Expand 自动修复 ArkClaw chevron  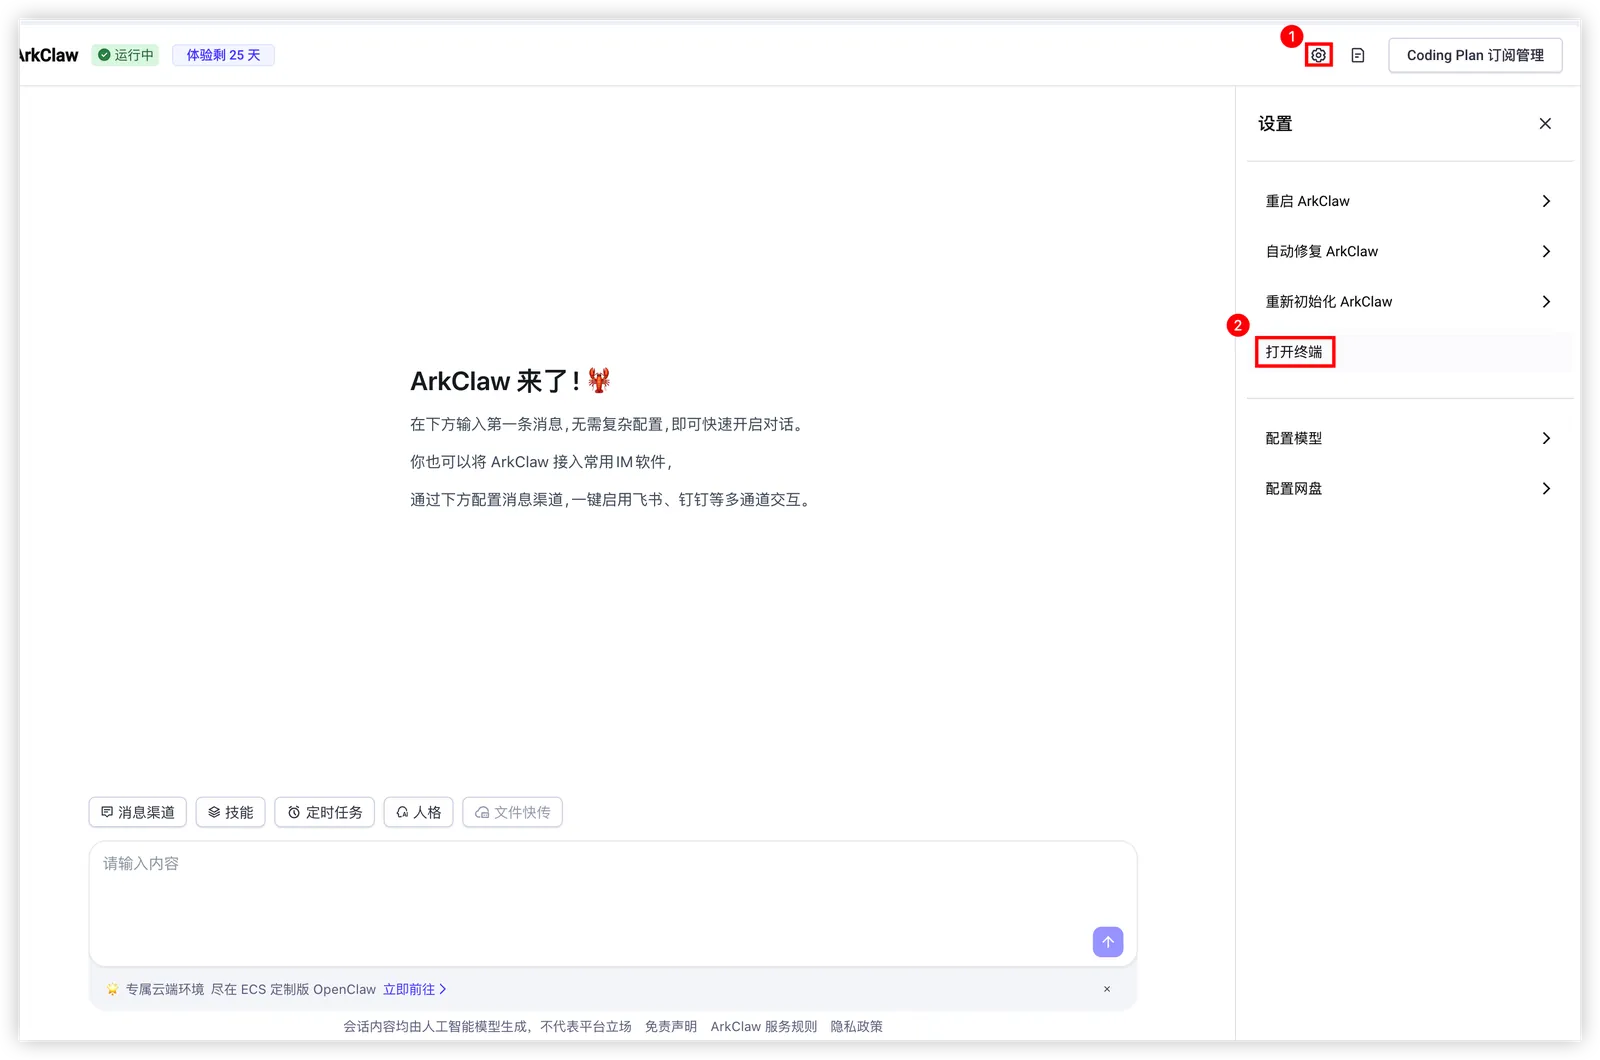click(x=1546, y=251)
